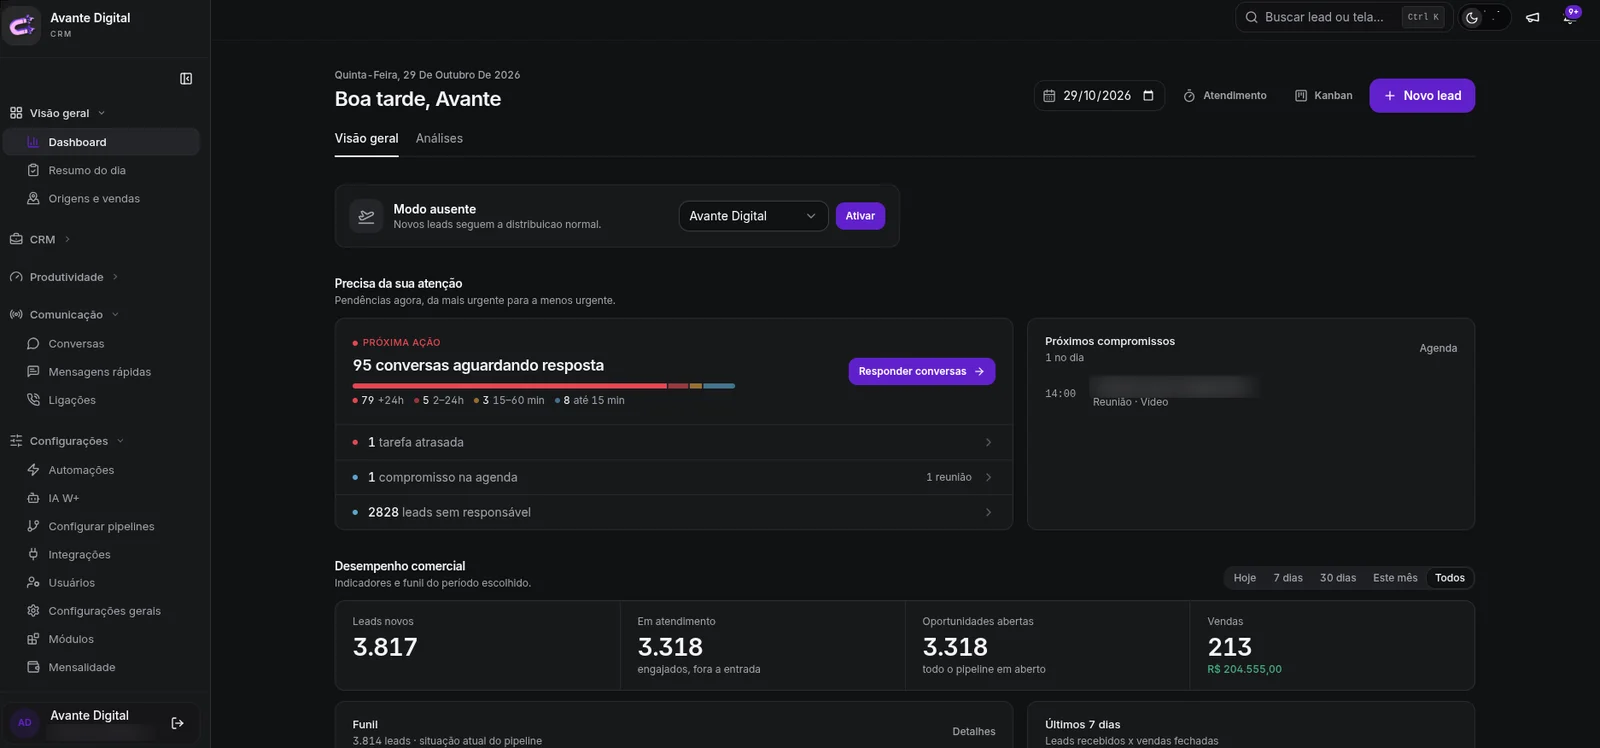
Task: Open Integrações page
Action: pos(101,554)
